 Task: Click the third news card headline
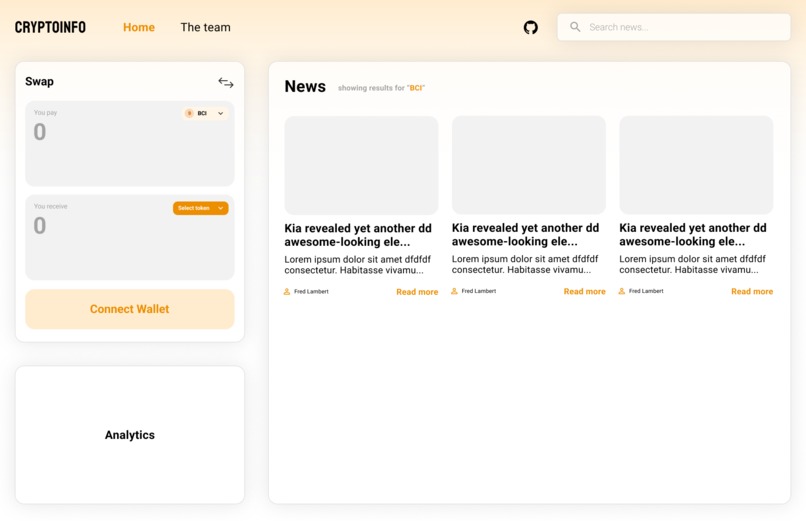[x=693, y=234]
